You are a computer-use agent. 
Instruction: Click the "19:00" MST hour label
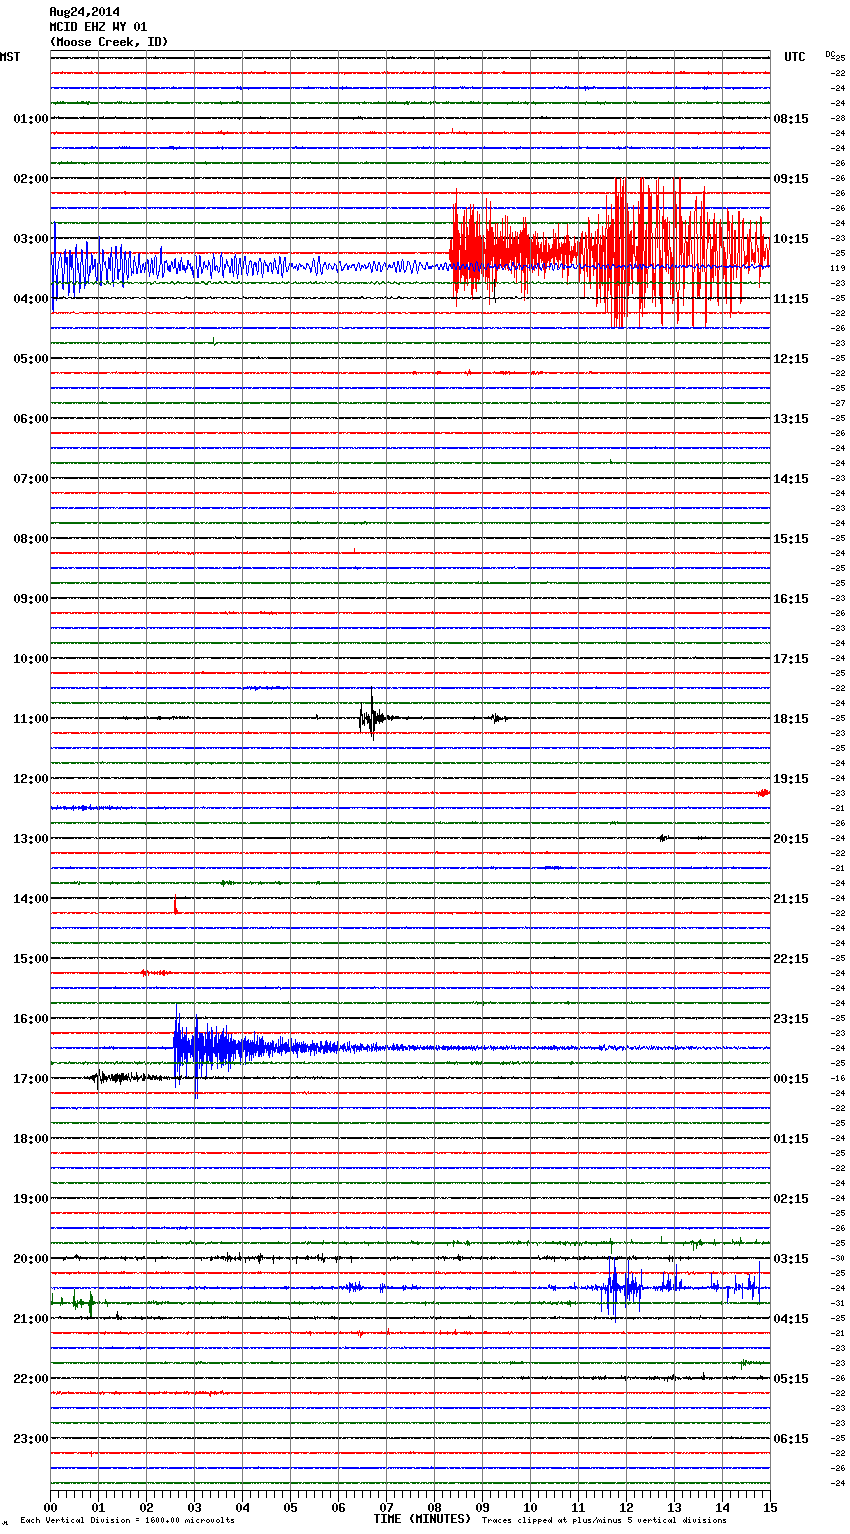(31, 1198)
